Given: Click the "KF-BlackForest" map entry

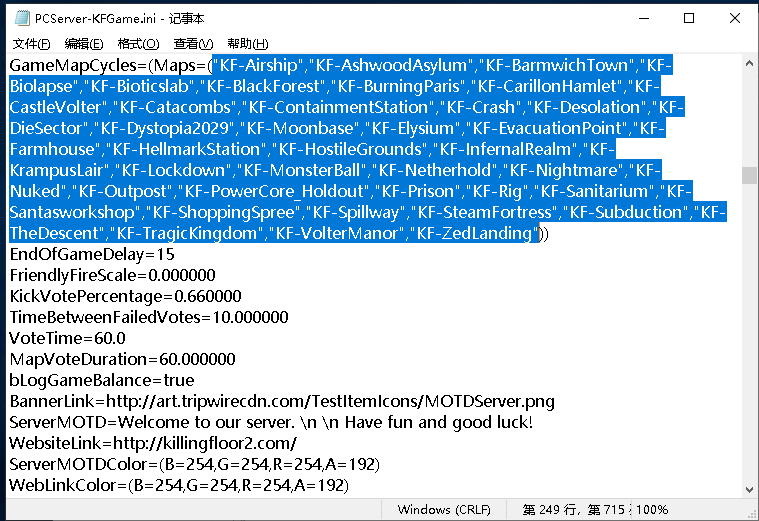Looking at the screenshot, I should 263,86.
